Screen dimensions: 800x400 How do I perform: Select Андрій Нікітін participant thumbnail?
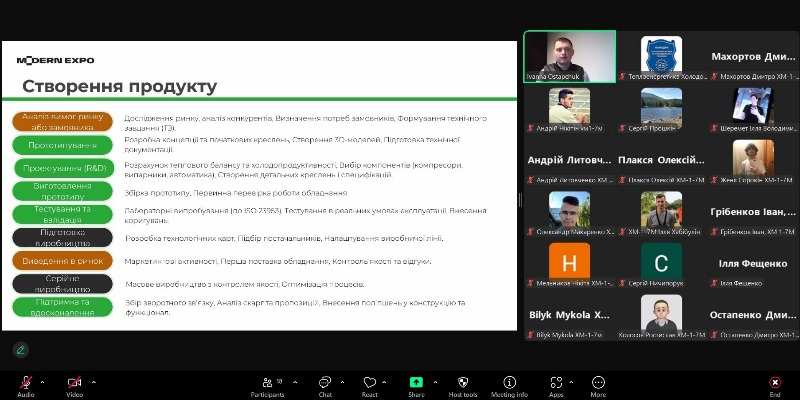point(569,109)
